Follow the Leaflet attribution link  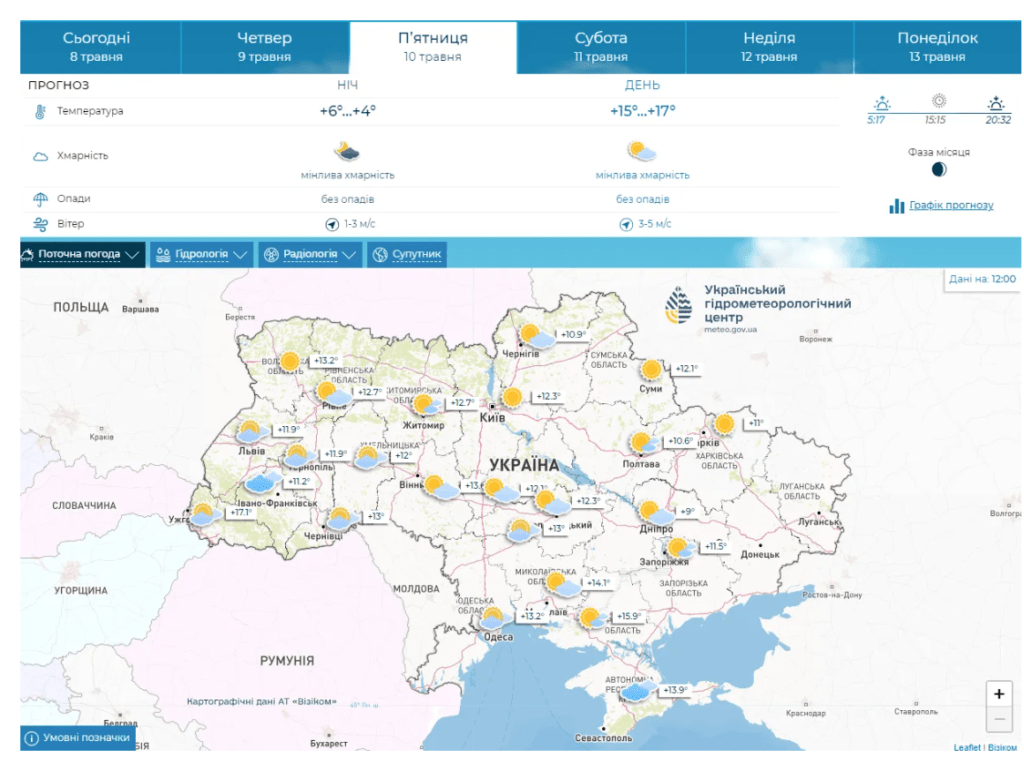point(967,747)
